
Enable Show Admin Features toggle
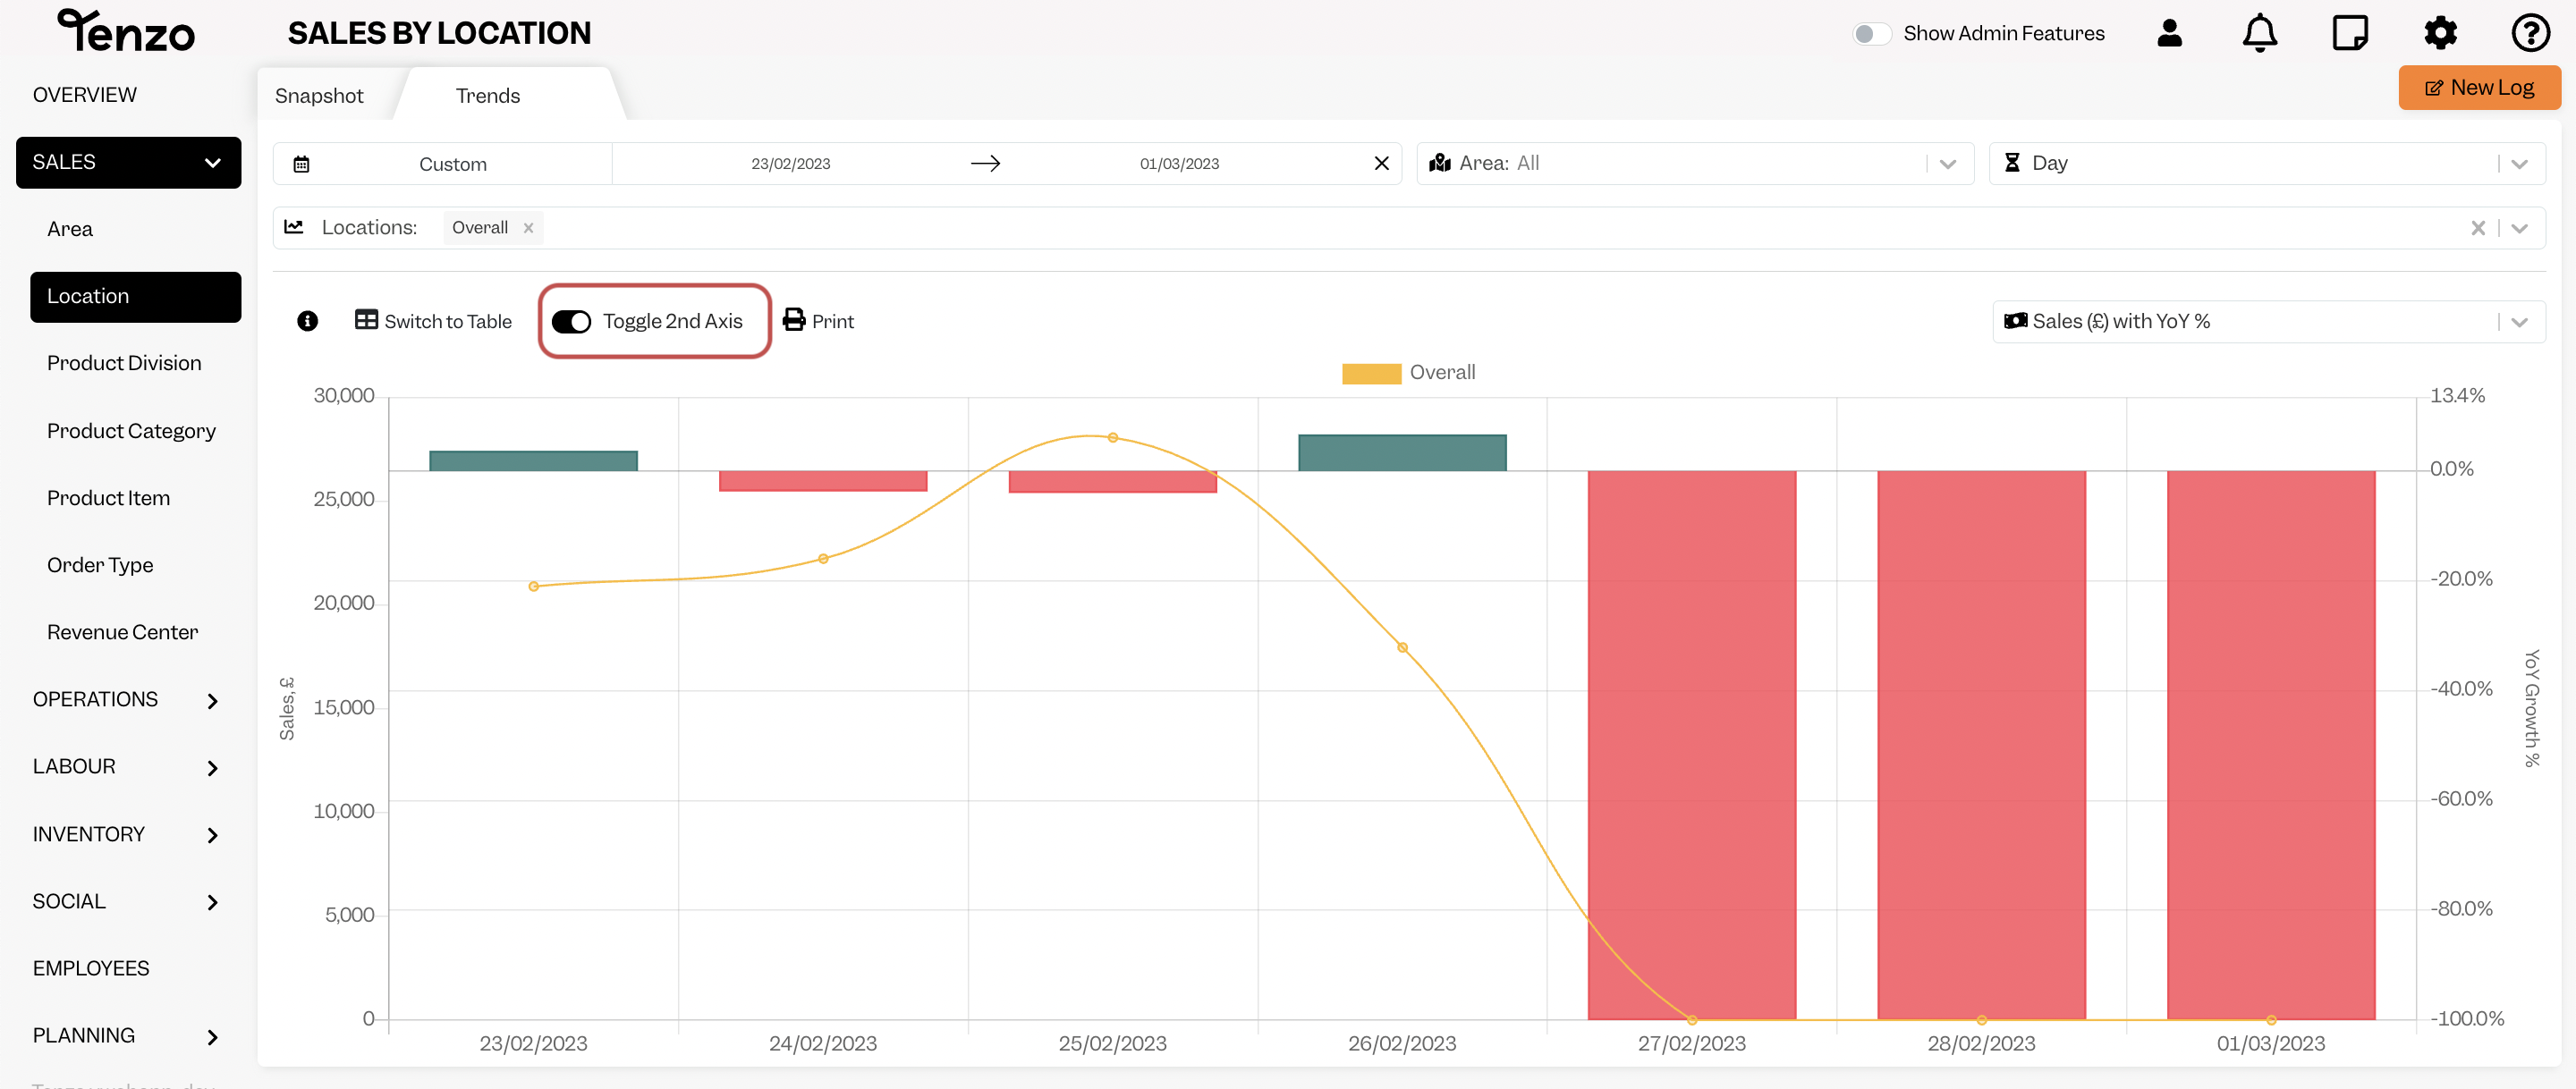click(x=1870, y=34)
